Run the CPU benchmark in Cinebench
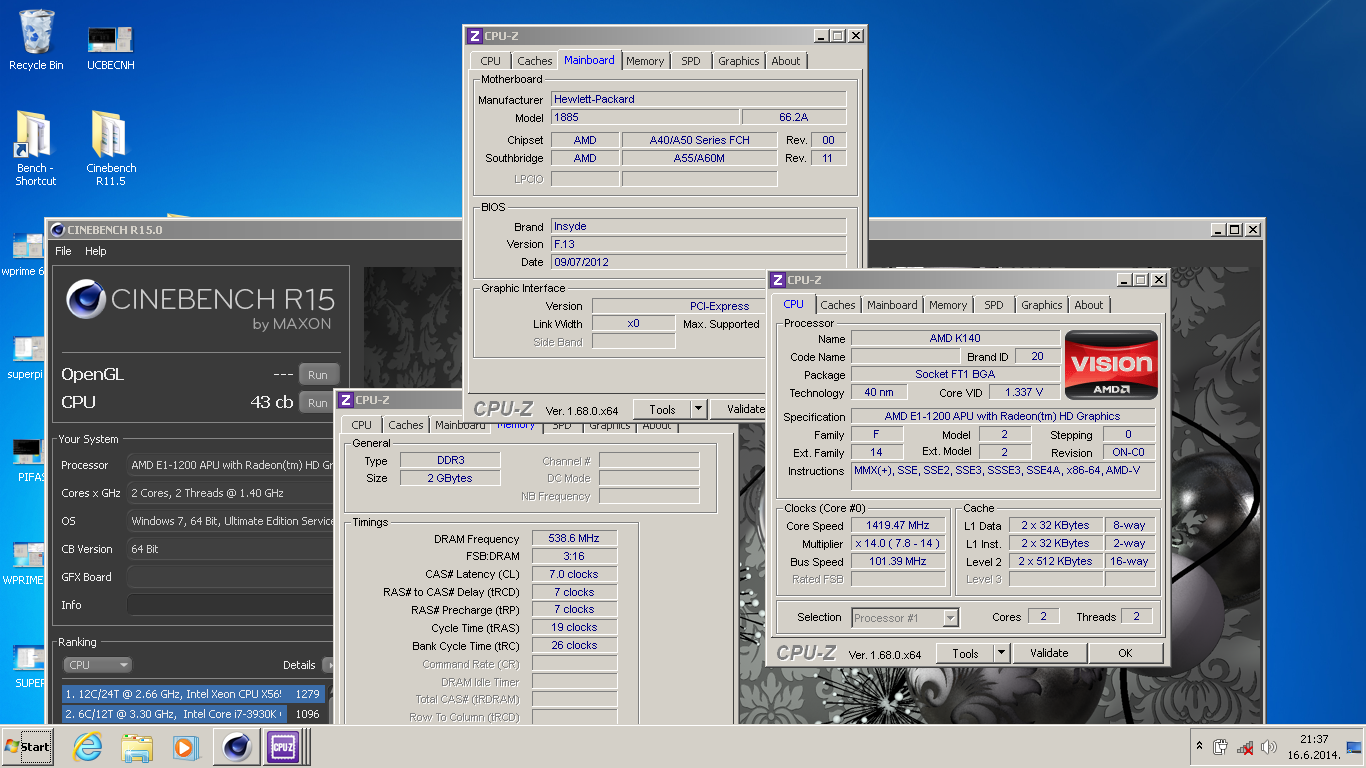 (317, 403)
